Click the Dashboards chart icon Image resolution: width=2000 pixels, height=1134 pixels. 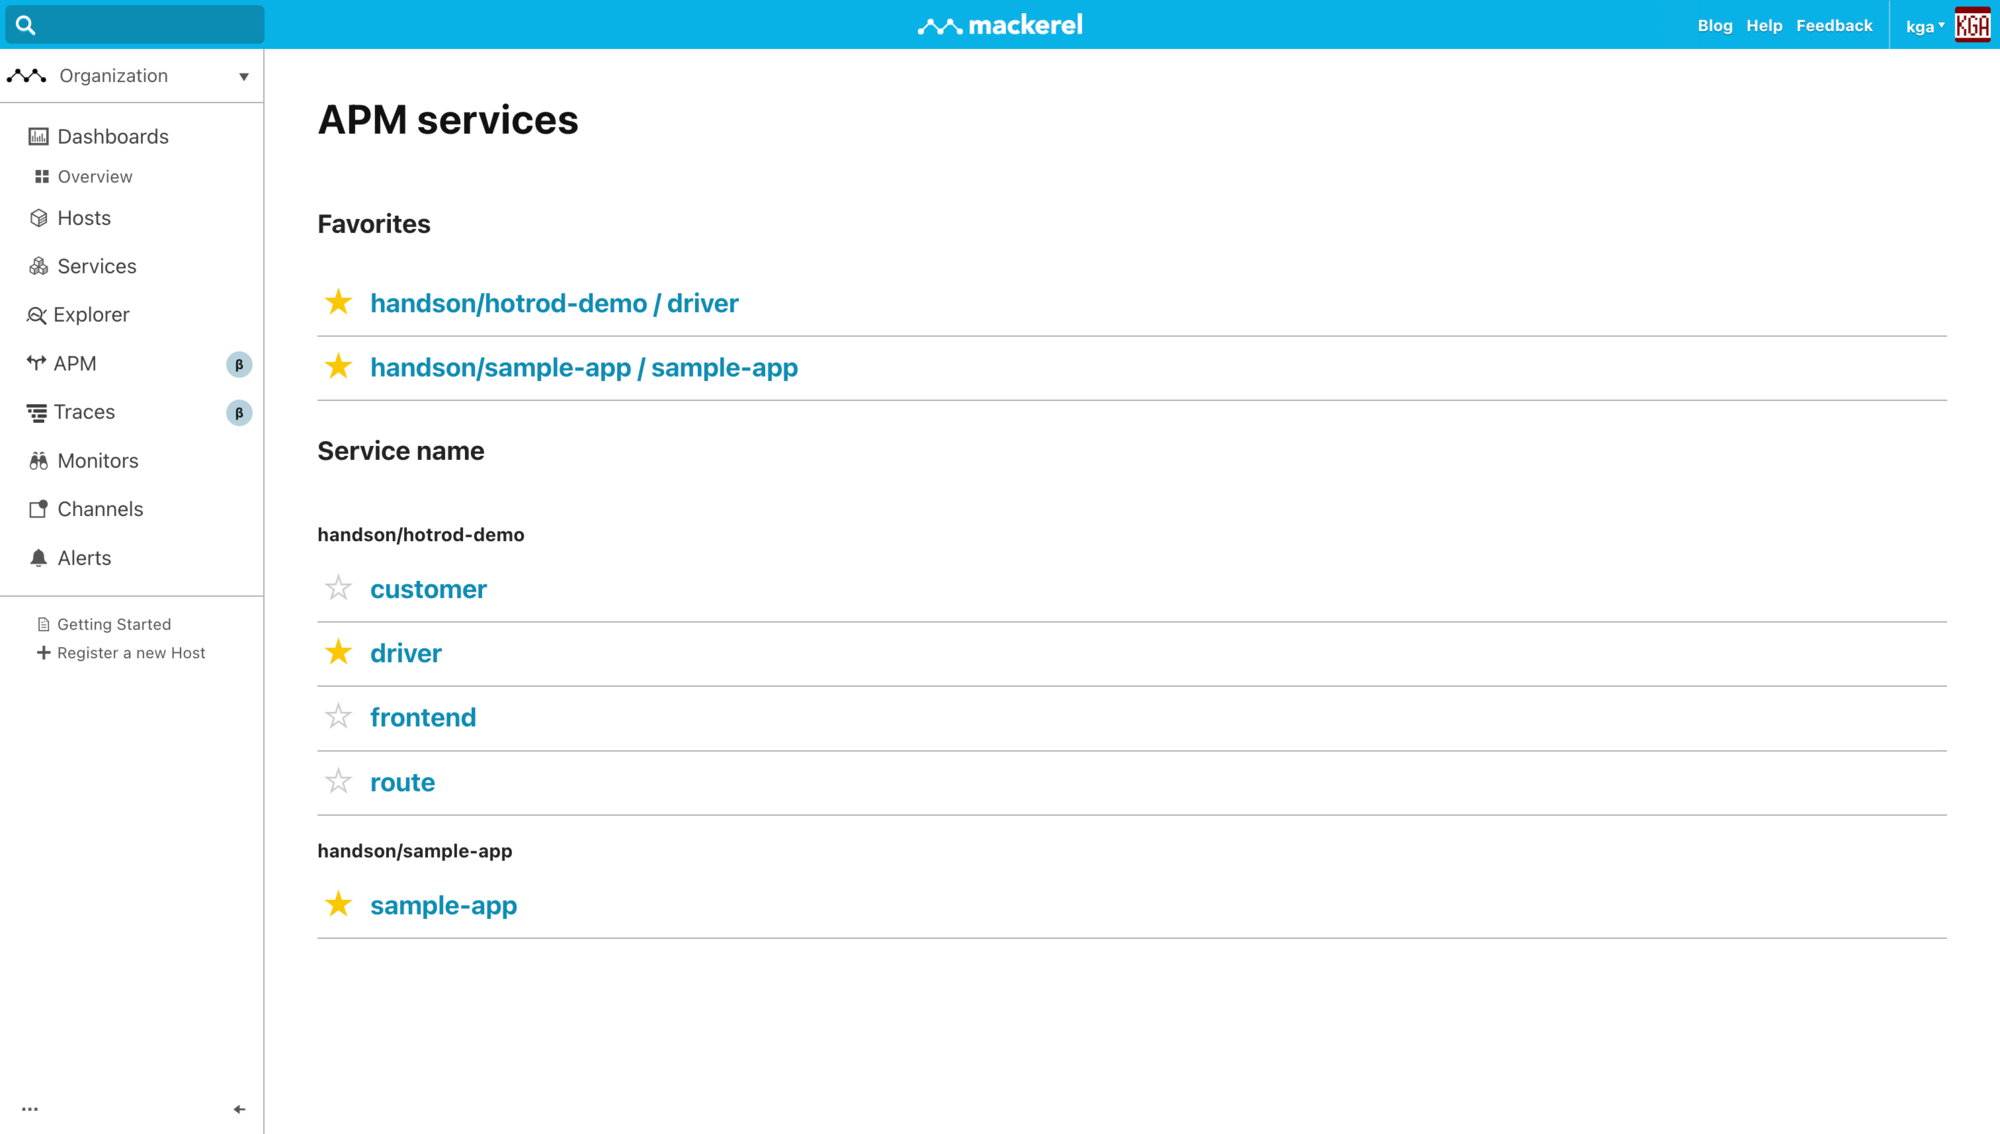38,136
